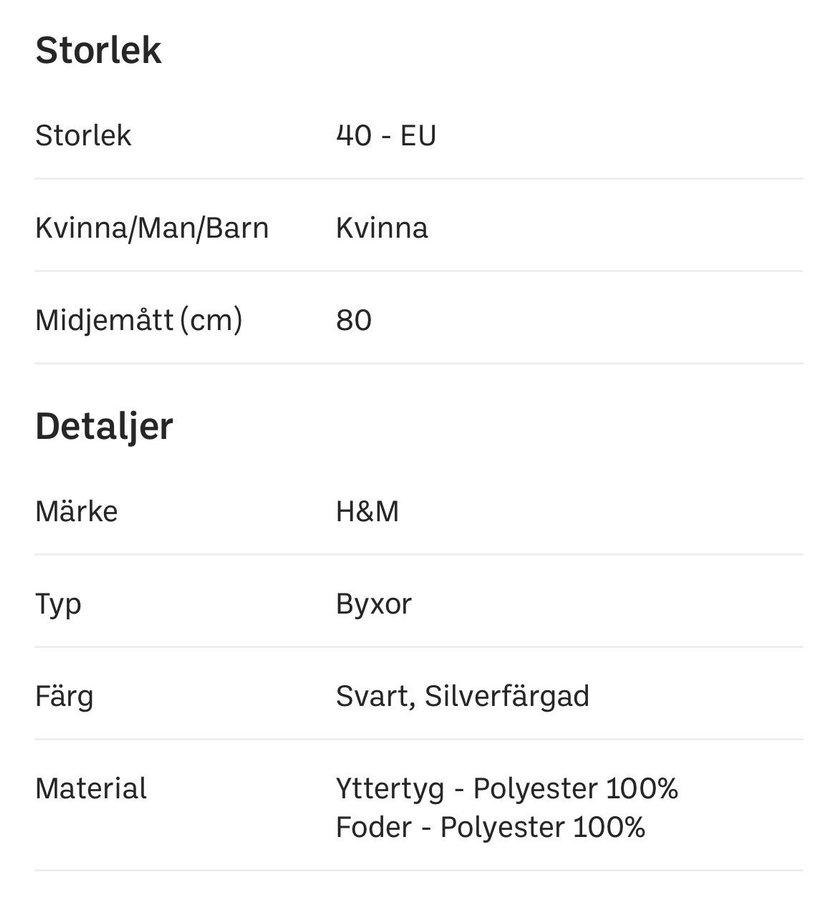This screenshot has width=838, height=900.
Task: Click the Yttertyg - Polyester 100% line
Action: click(507, 788)
